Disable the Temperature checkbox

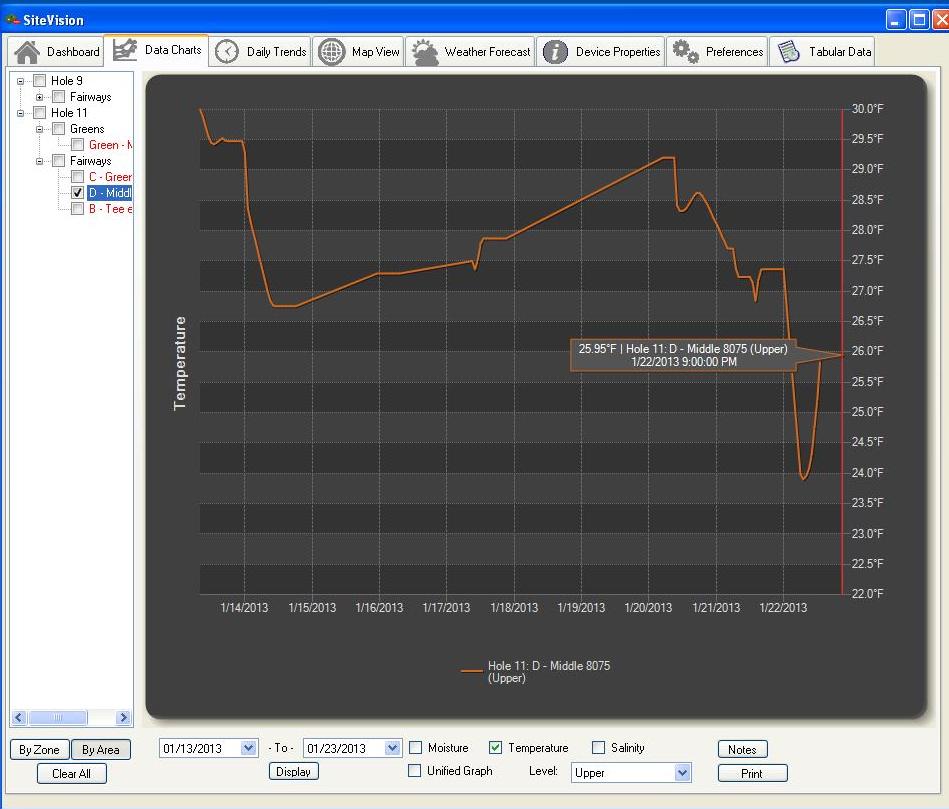point(496,748)
